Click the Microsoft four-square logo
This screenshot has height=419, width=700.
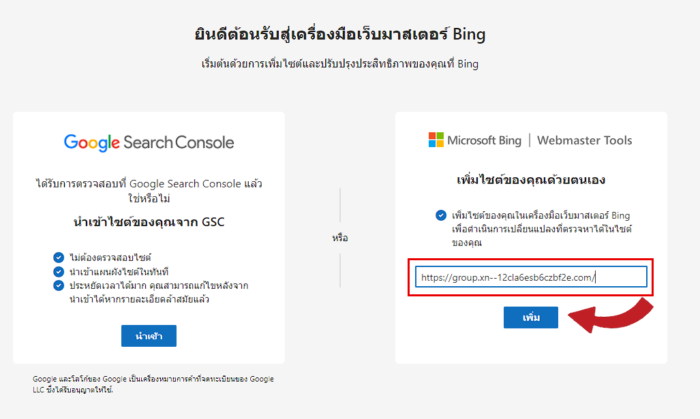[436, 140]
